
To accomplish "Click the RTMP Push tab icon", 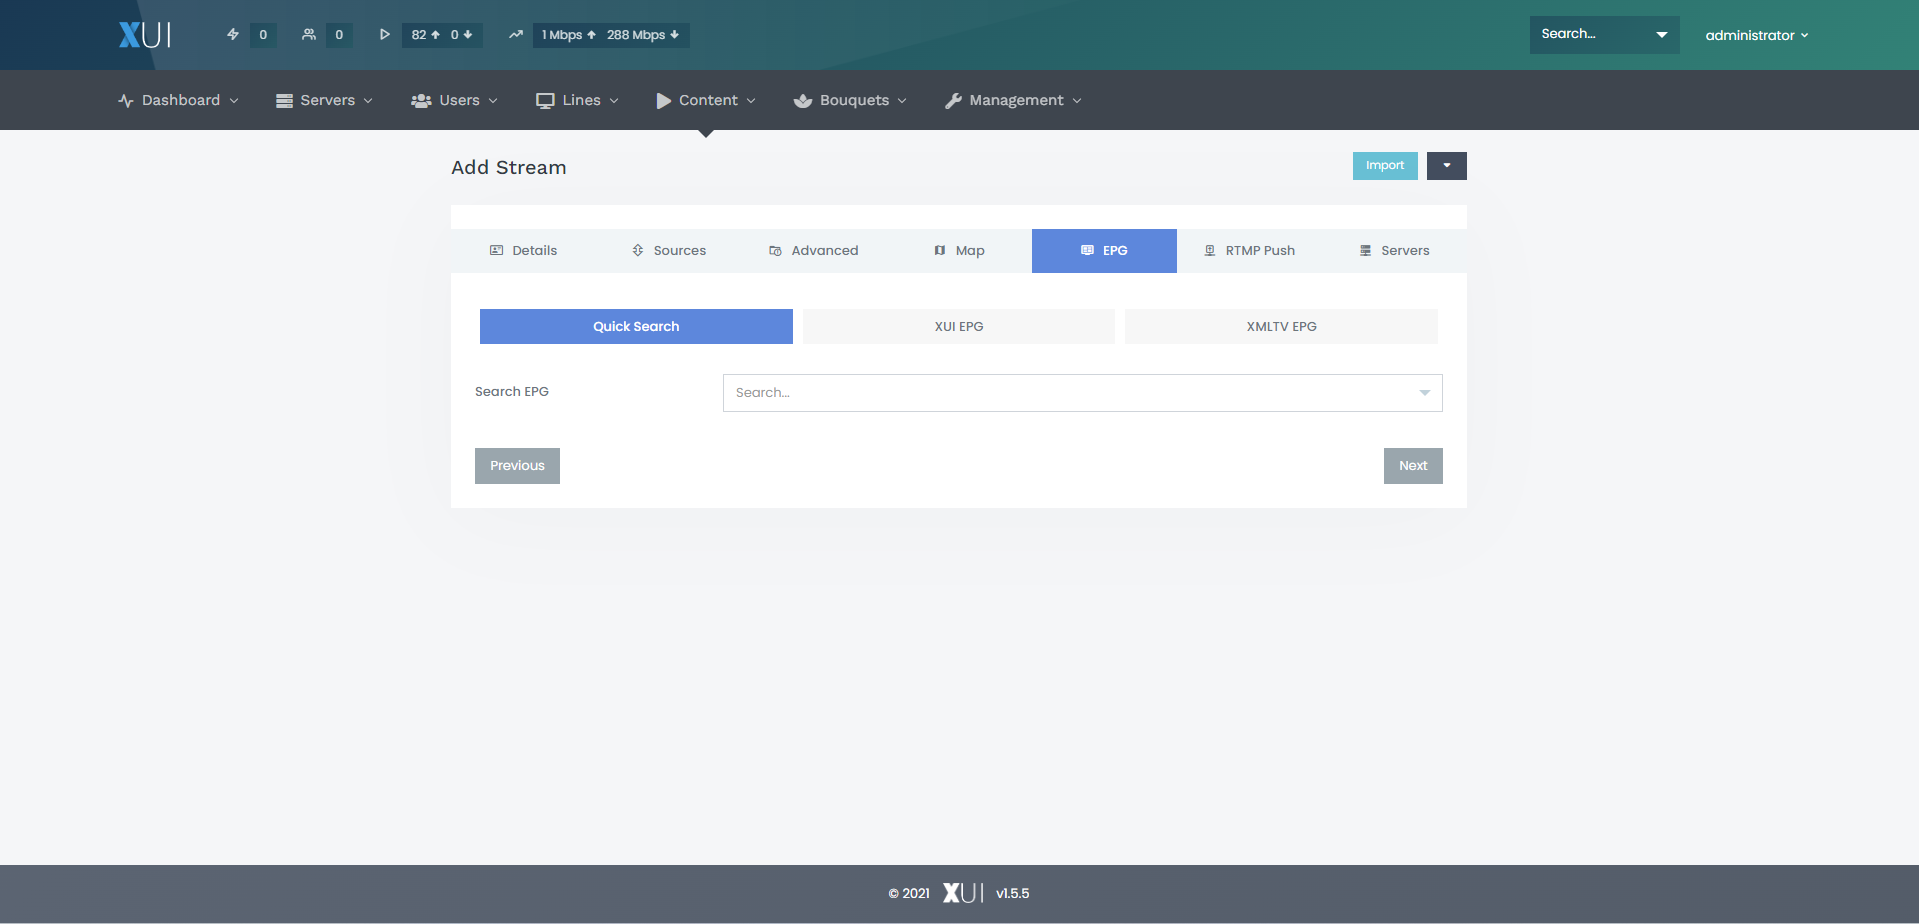I will pos(1210,250).
